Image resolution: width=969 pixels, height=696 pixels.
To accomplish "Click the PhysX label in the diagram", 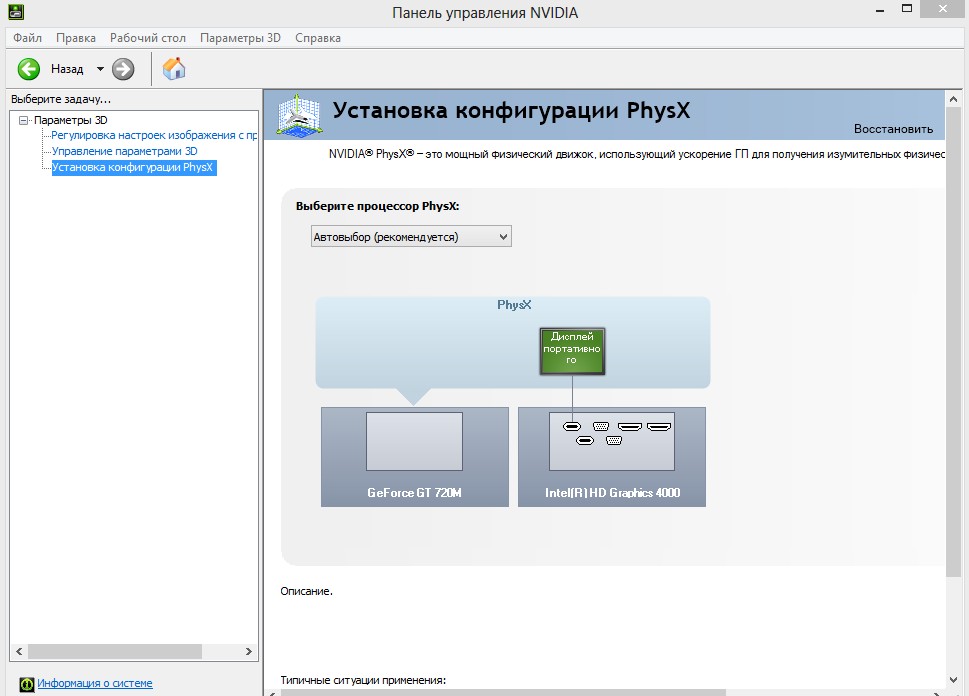I will [x=514, y=305].
